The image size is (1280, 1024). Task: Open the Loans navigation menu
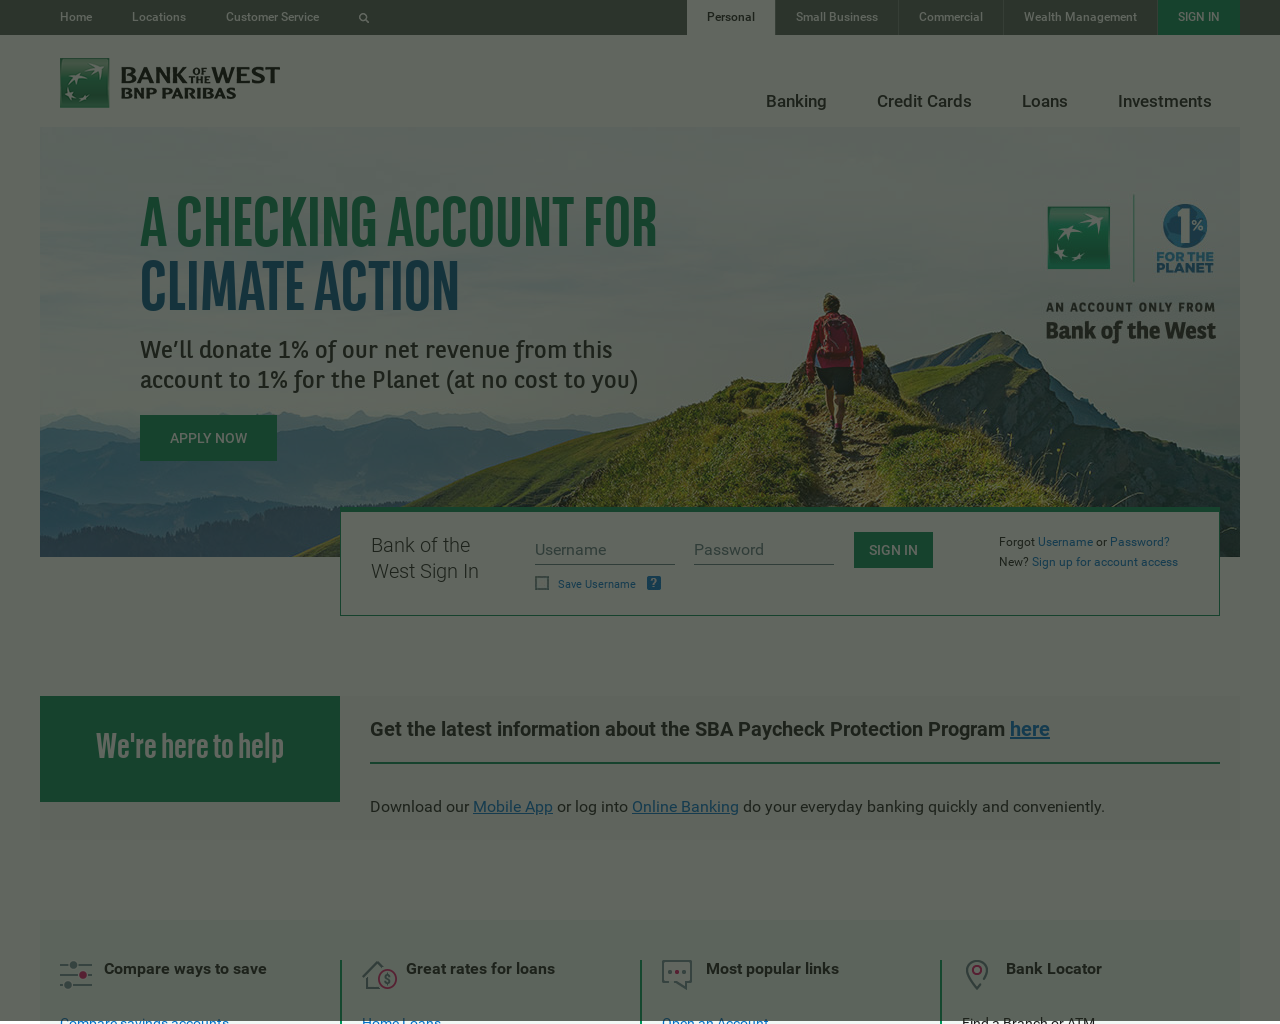[x=1045, y=101]
